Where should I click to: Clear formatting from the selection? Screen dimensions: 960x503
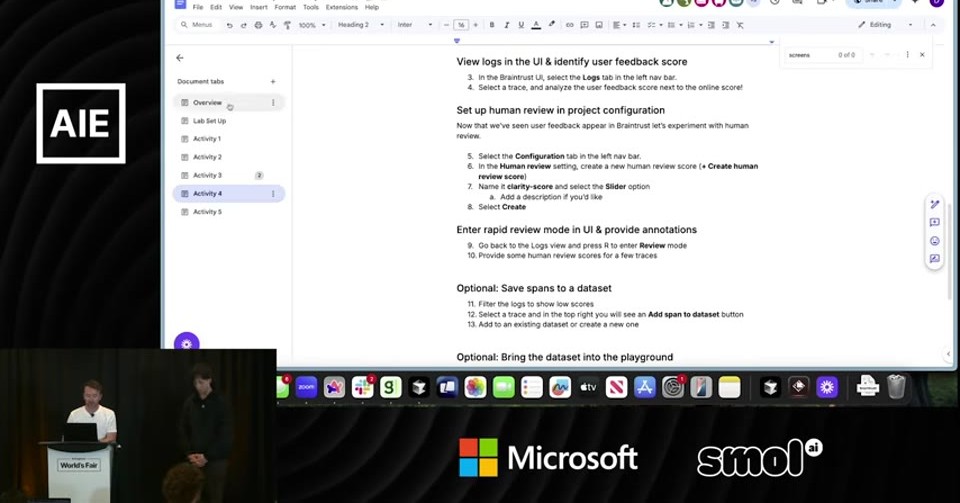tap(740, 25)
